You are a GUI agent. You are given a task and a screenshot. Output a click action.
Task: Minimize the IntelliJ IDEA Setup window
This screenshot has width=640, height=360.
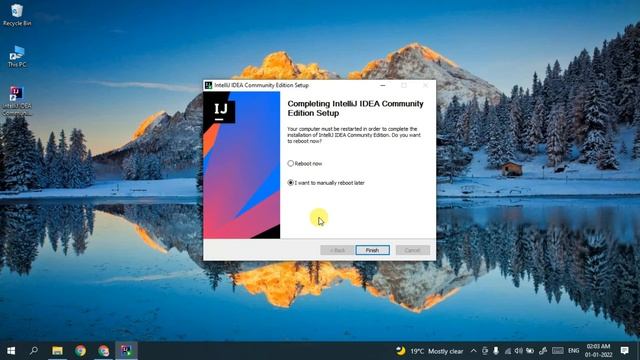coord(382,85)
